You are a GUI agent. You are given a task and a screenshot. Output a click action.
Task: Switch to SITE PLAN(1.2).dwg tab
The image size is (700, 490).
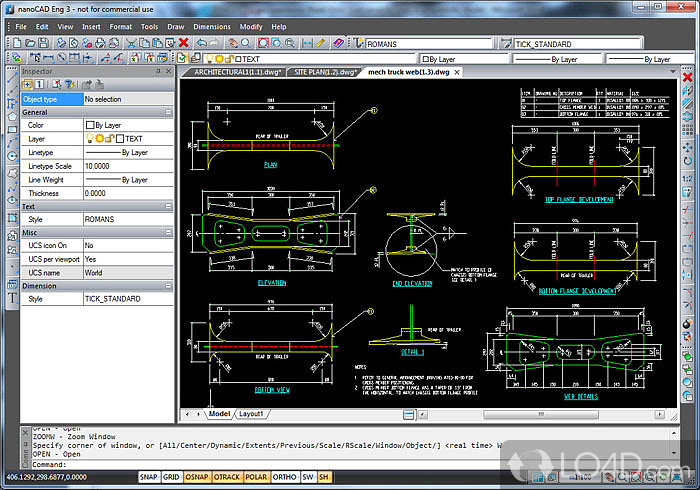click(x=326, y=72)
